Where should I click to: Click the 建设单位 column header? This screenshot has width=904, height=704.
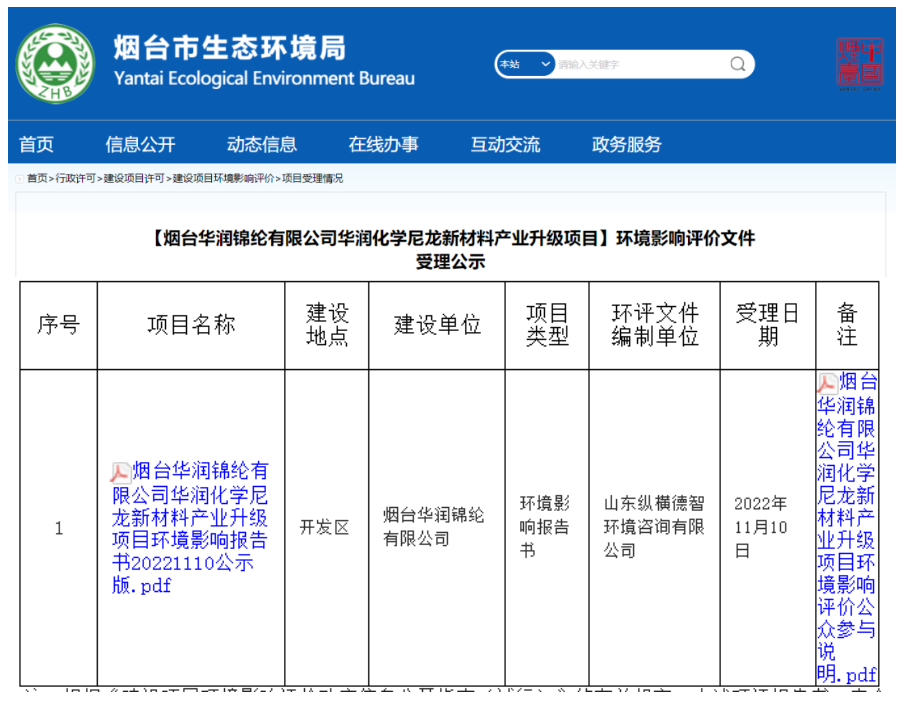coord(437,325)
